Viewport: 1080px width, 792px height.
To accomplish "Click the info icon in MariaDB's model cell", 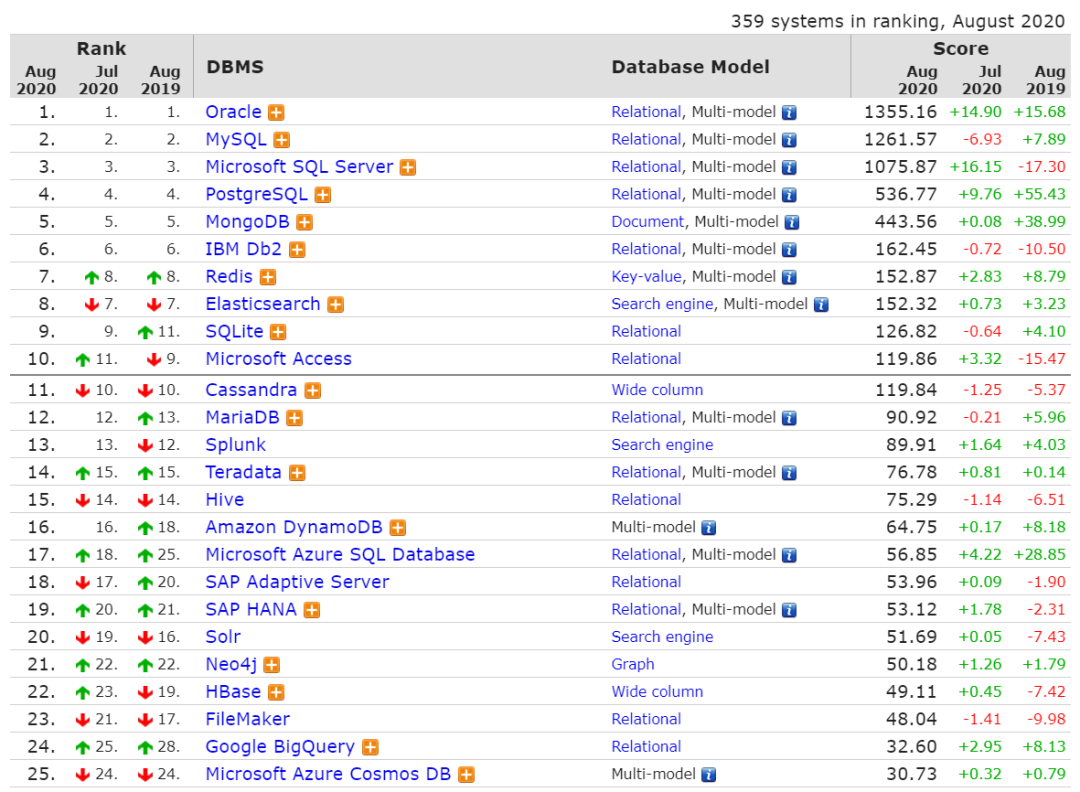I will point(789,418).
